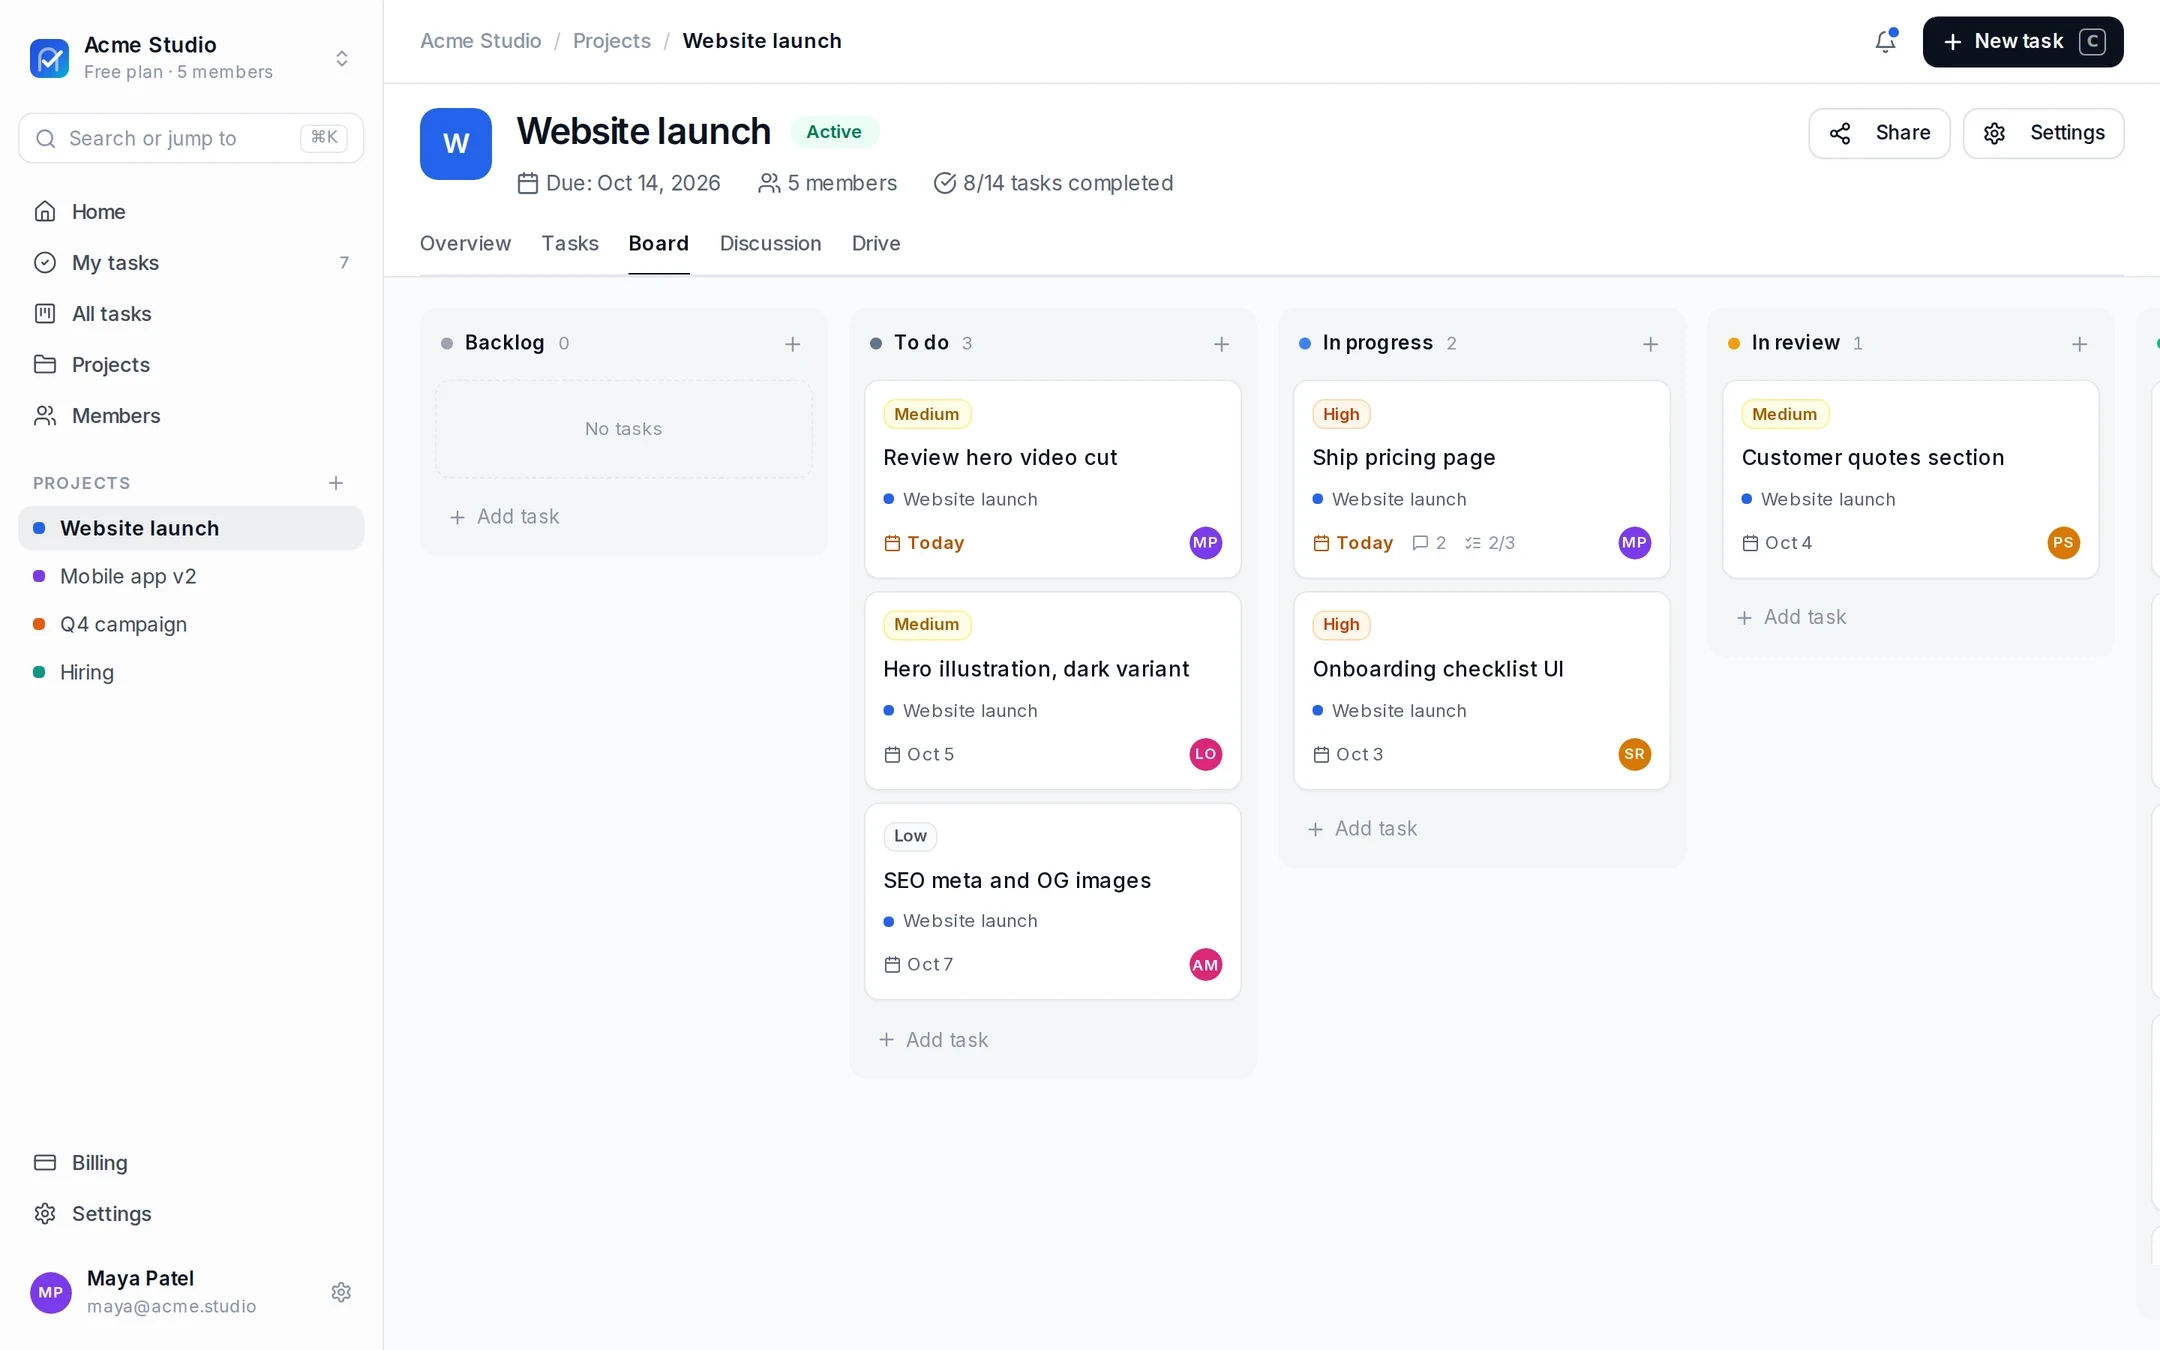
Task: Add a new project with the PROJECTS plus icon
Action: pyautogui.click(x=336, y=483)
